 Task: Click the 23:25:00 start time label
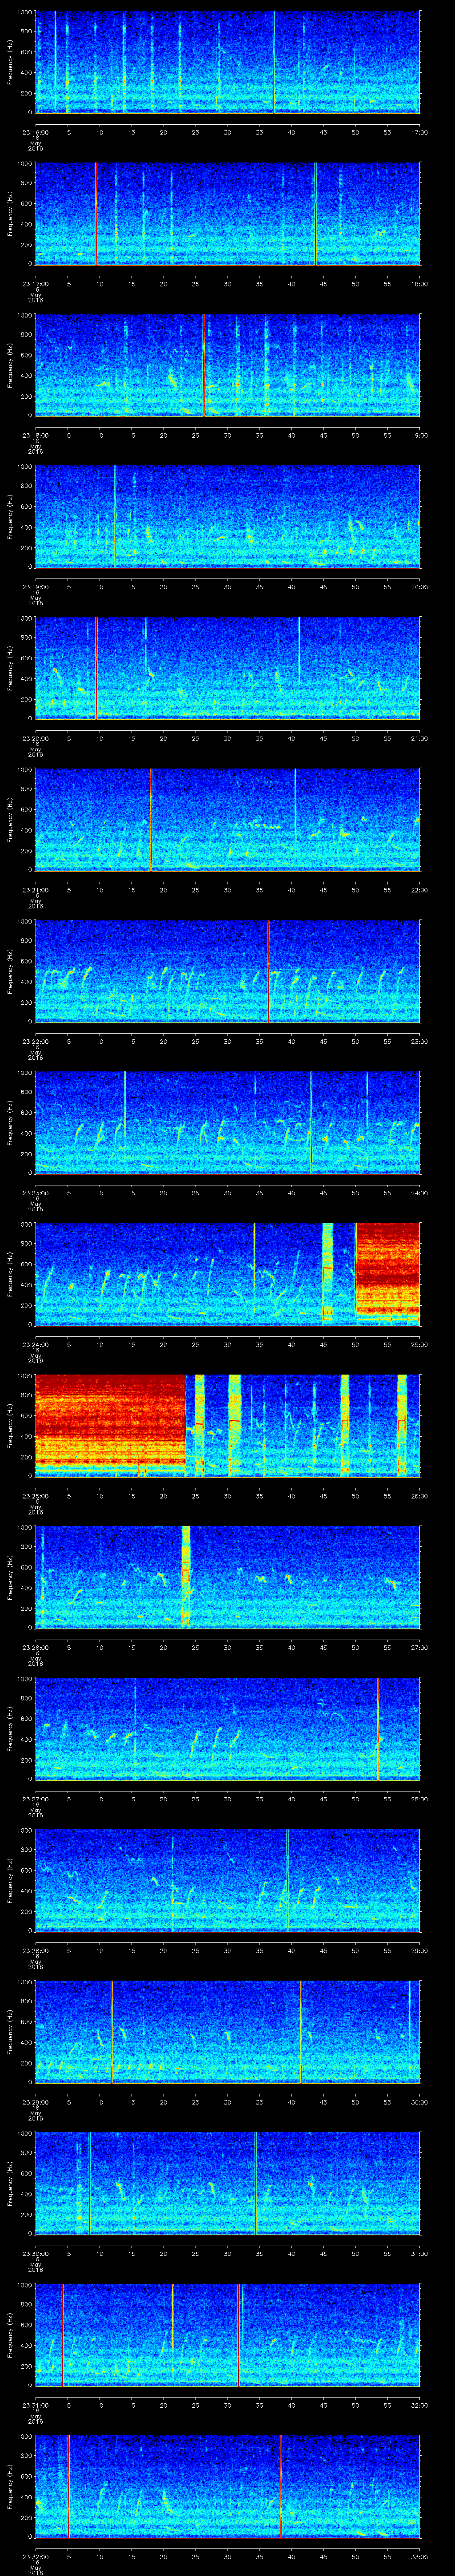pyautogui.click(x=36, y=1496)
